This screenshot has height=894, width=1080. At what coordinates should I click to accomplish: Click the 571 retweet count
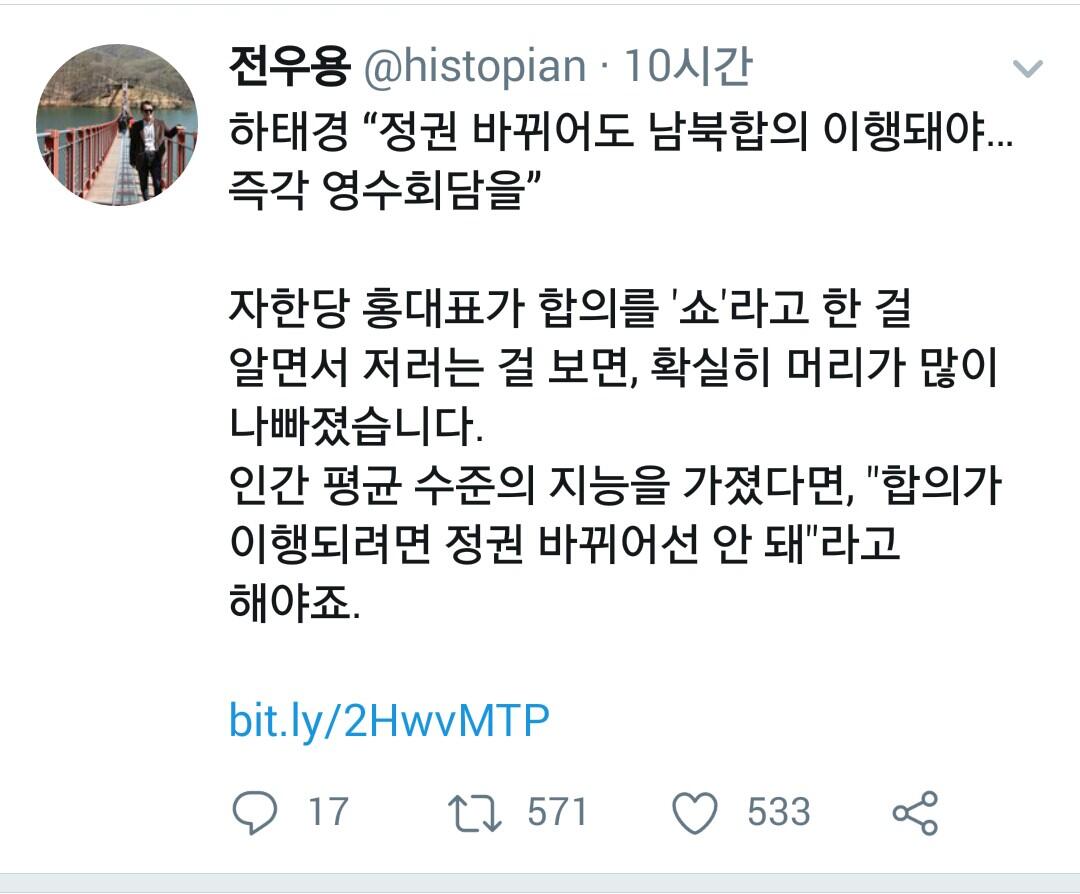pos(557,812)
